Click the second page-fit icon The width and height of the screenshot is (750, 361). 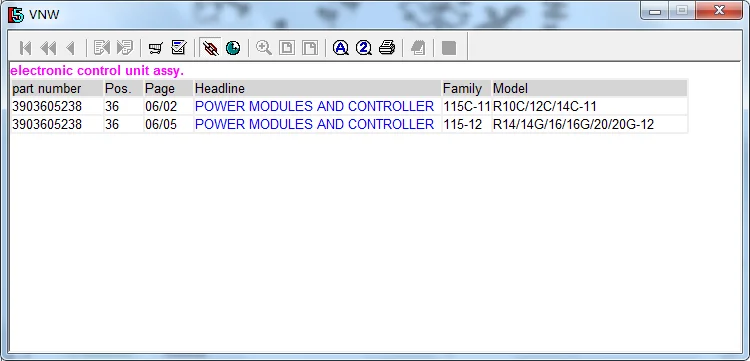(x=310, y=48)
